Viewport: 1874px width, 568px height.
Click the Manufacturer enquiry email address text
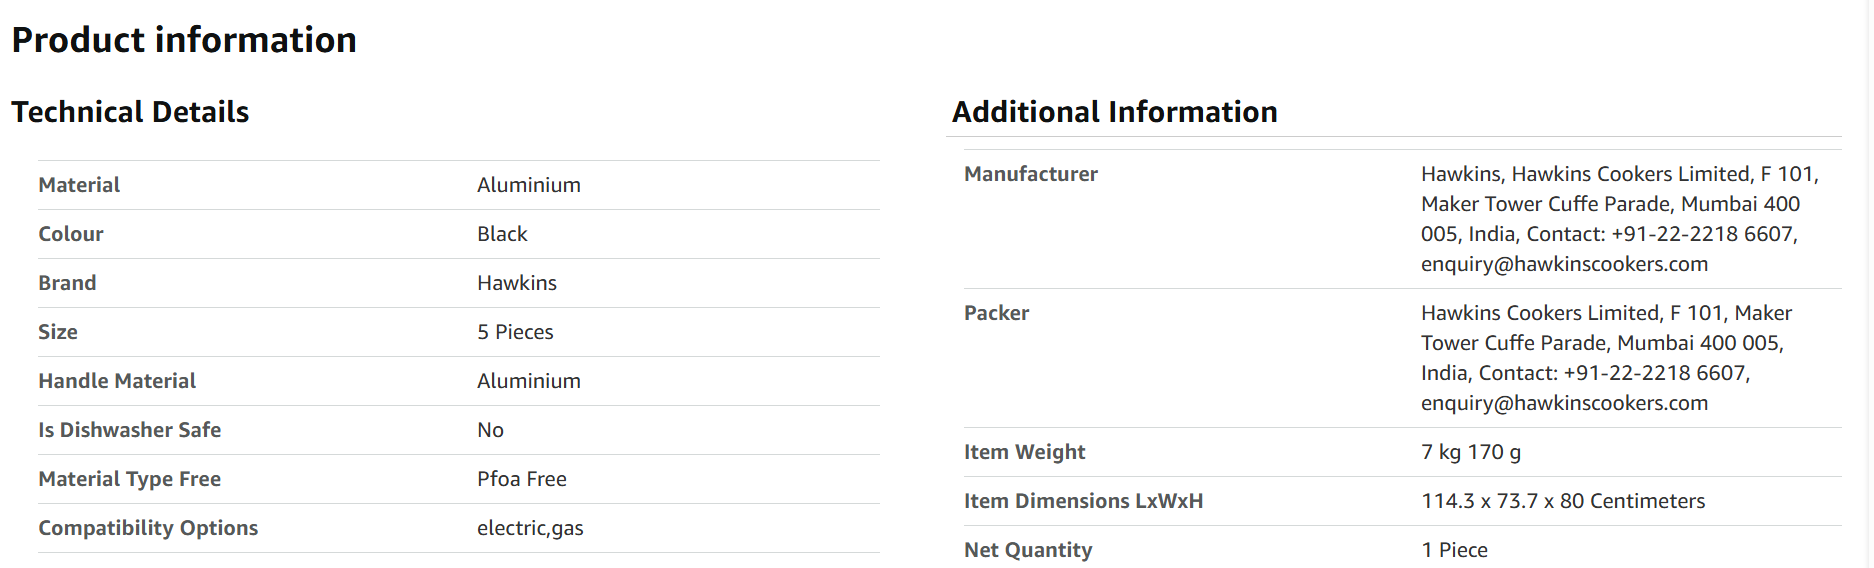click(x=1565, y=264)
